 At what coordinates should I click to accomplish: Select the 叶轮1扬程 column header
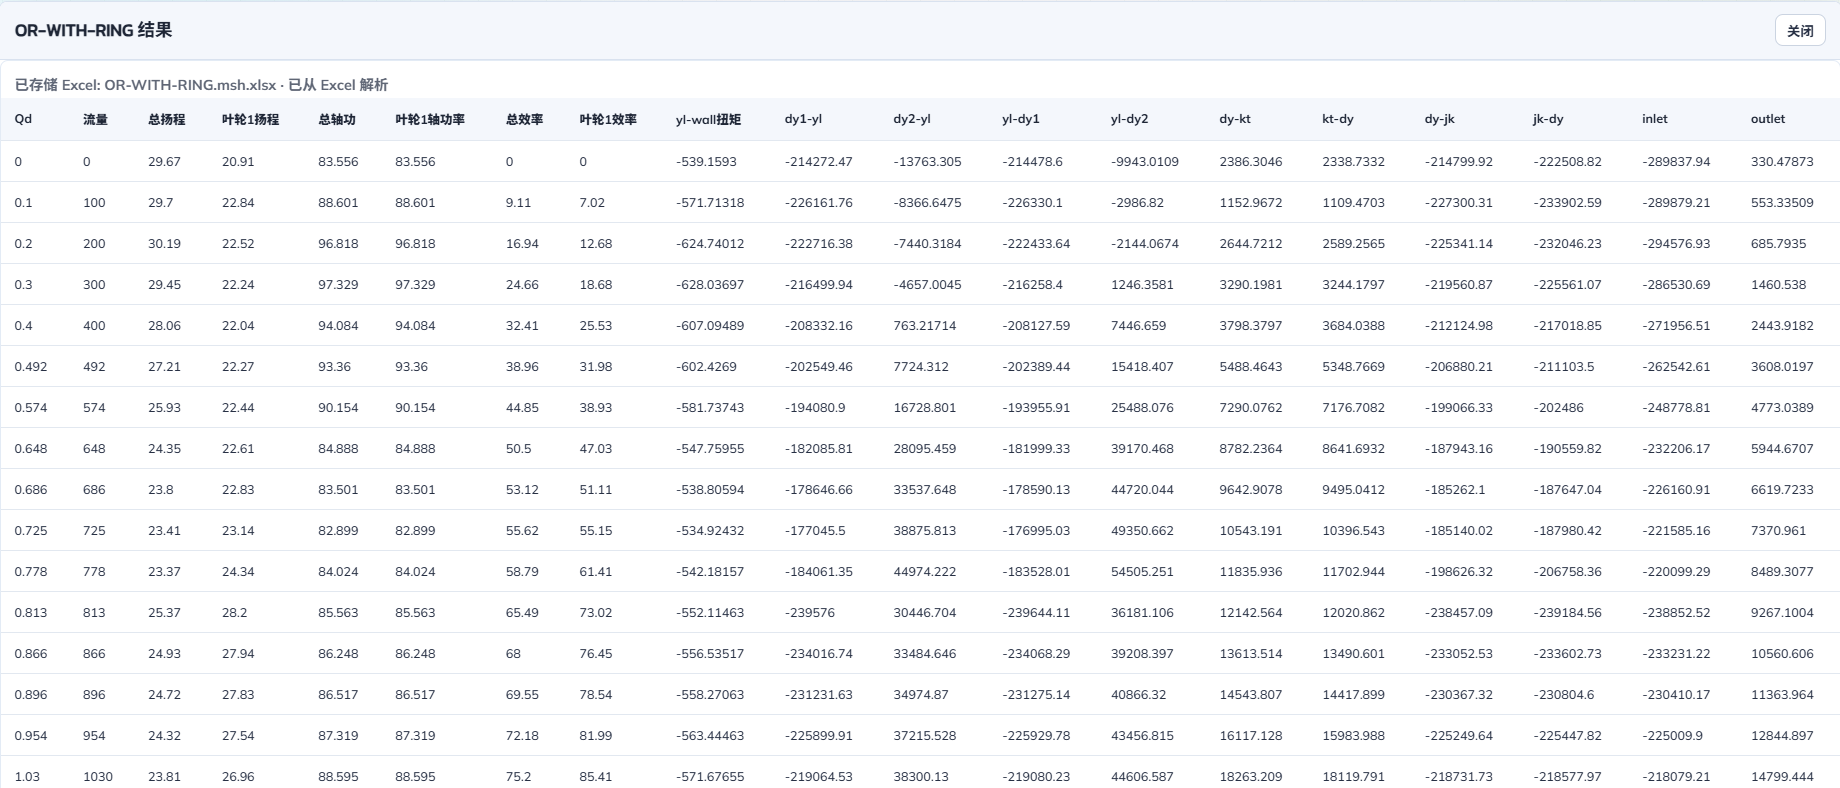[251, 119]
